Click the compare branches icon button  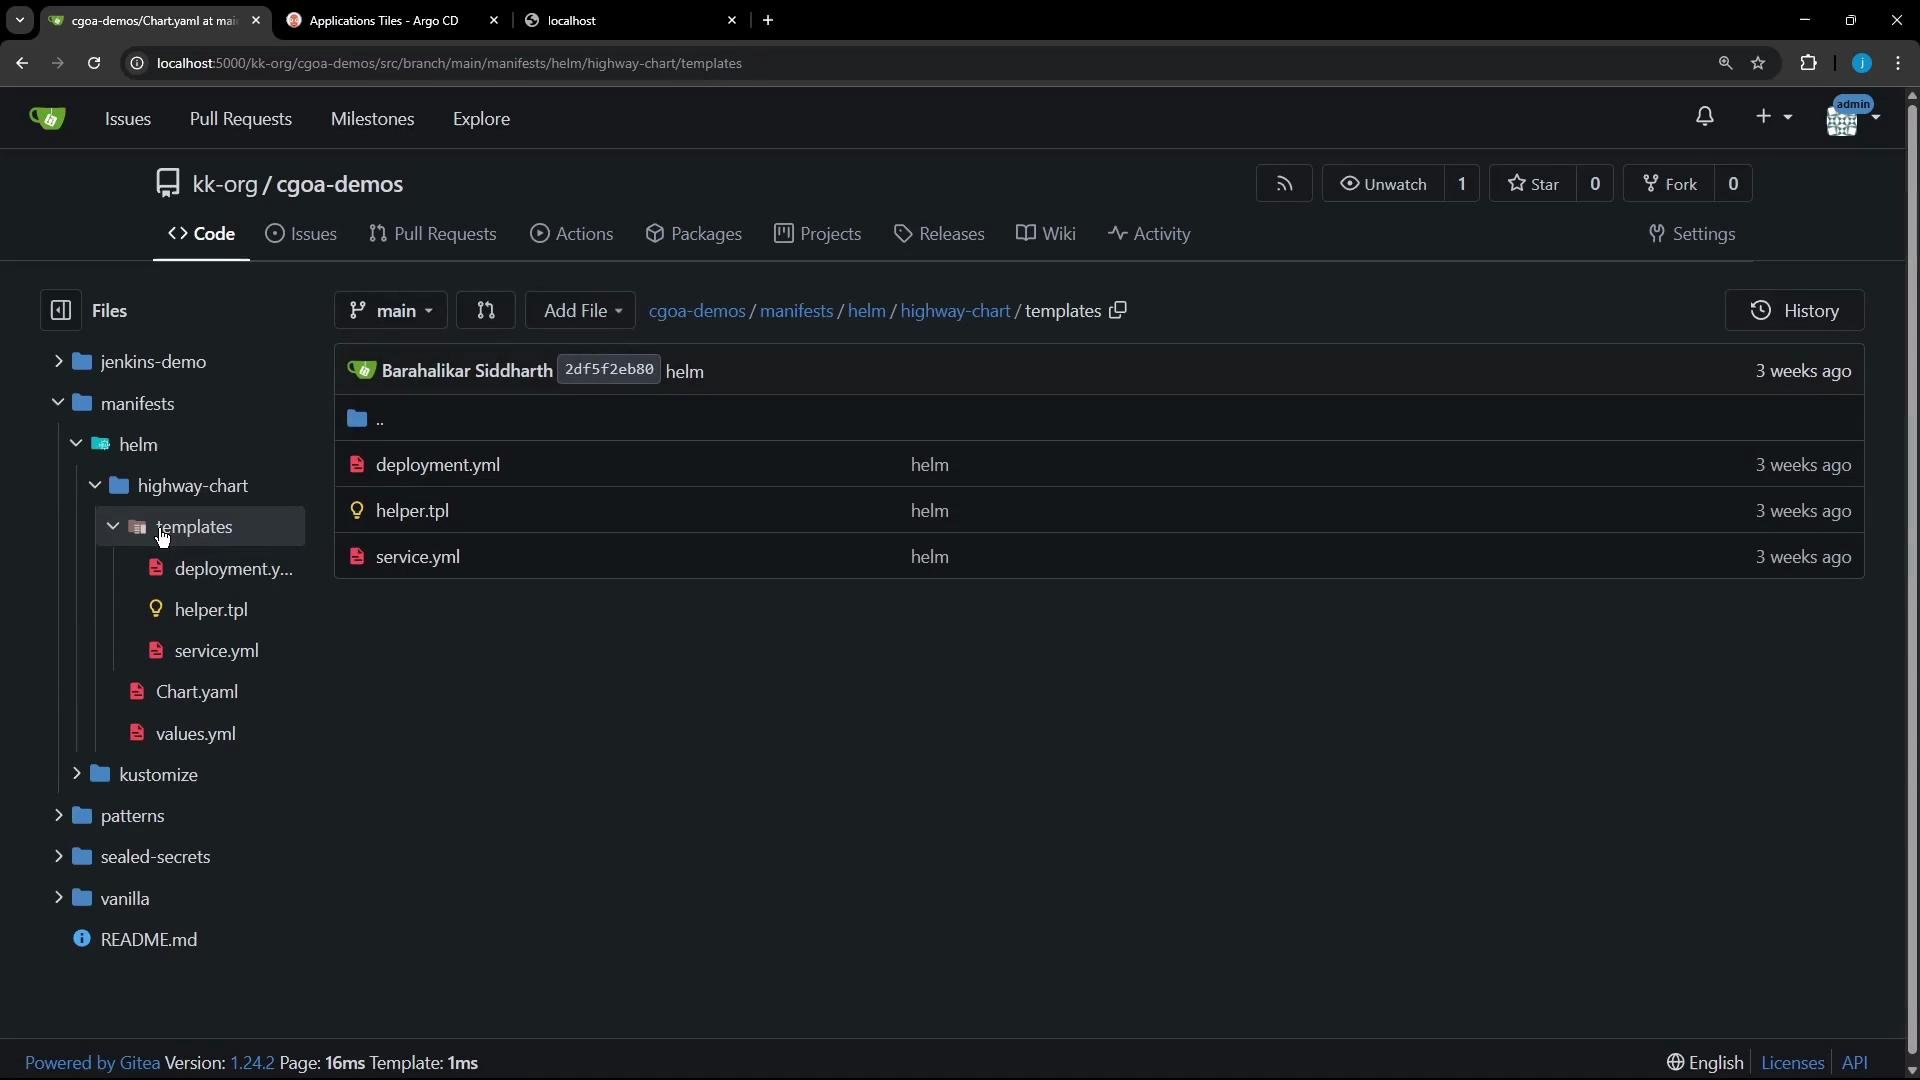pos(485,310)
